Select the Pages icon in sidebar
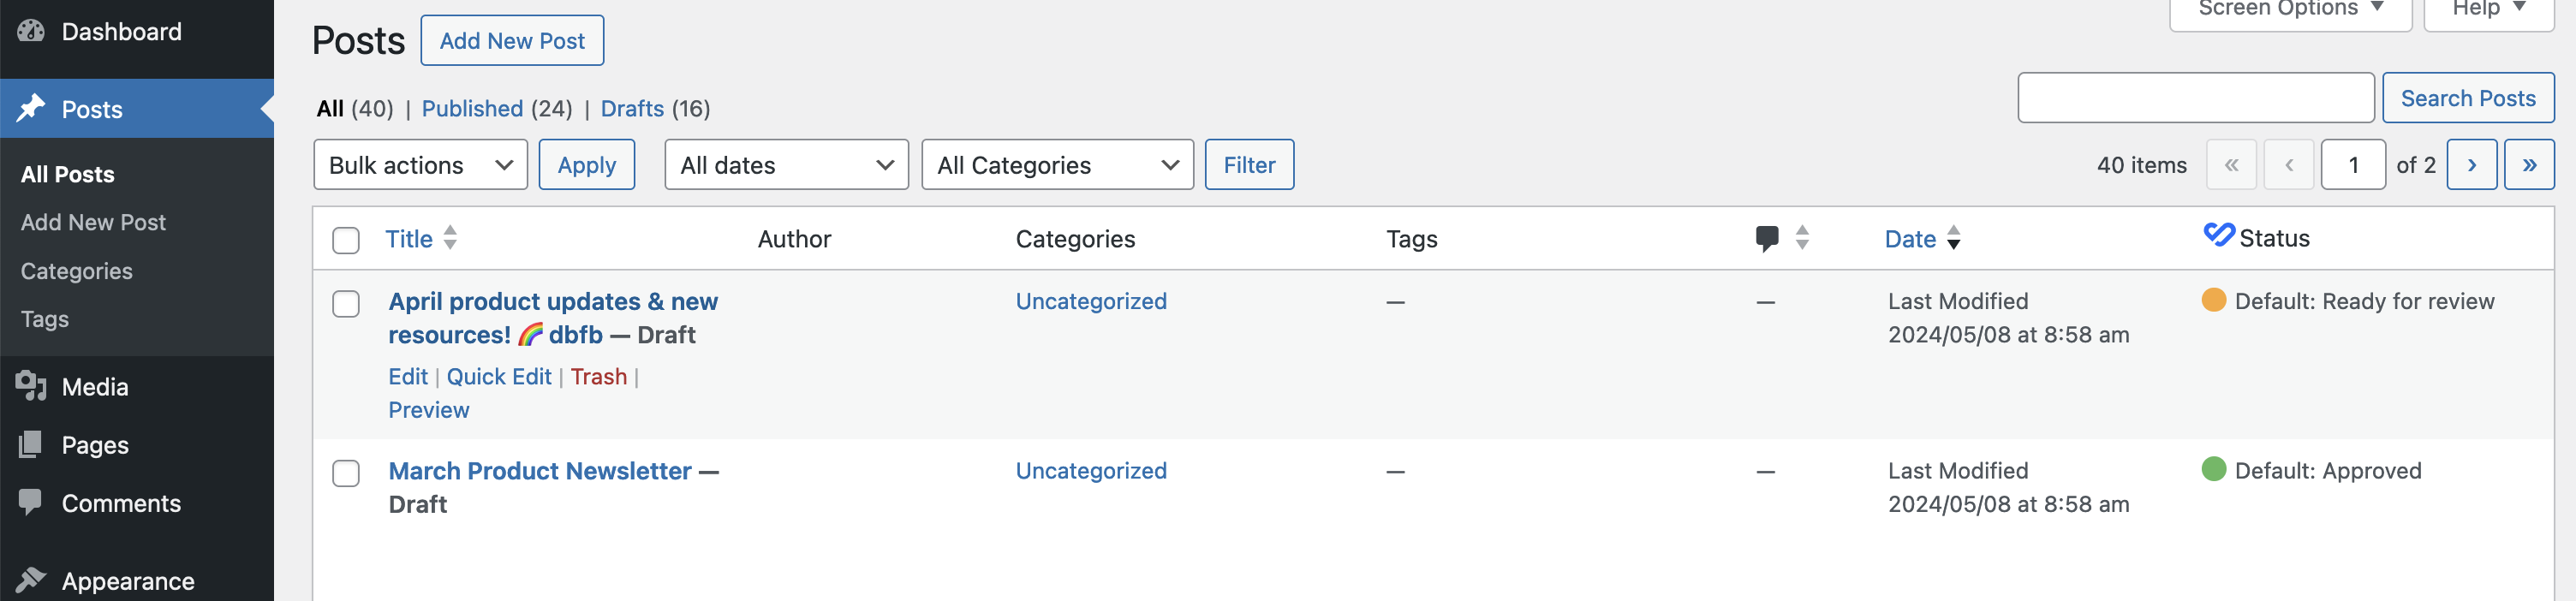 coord(31,444)
